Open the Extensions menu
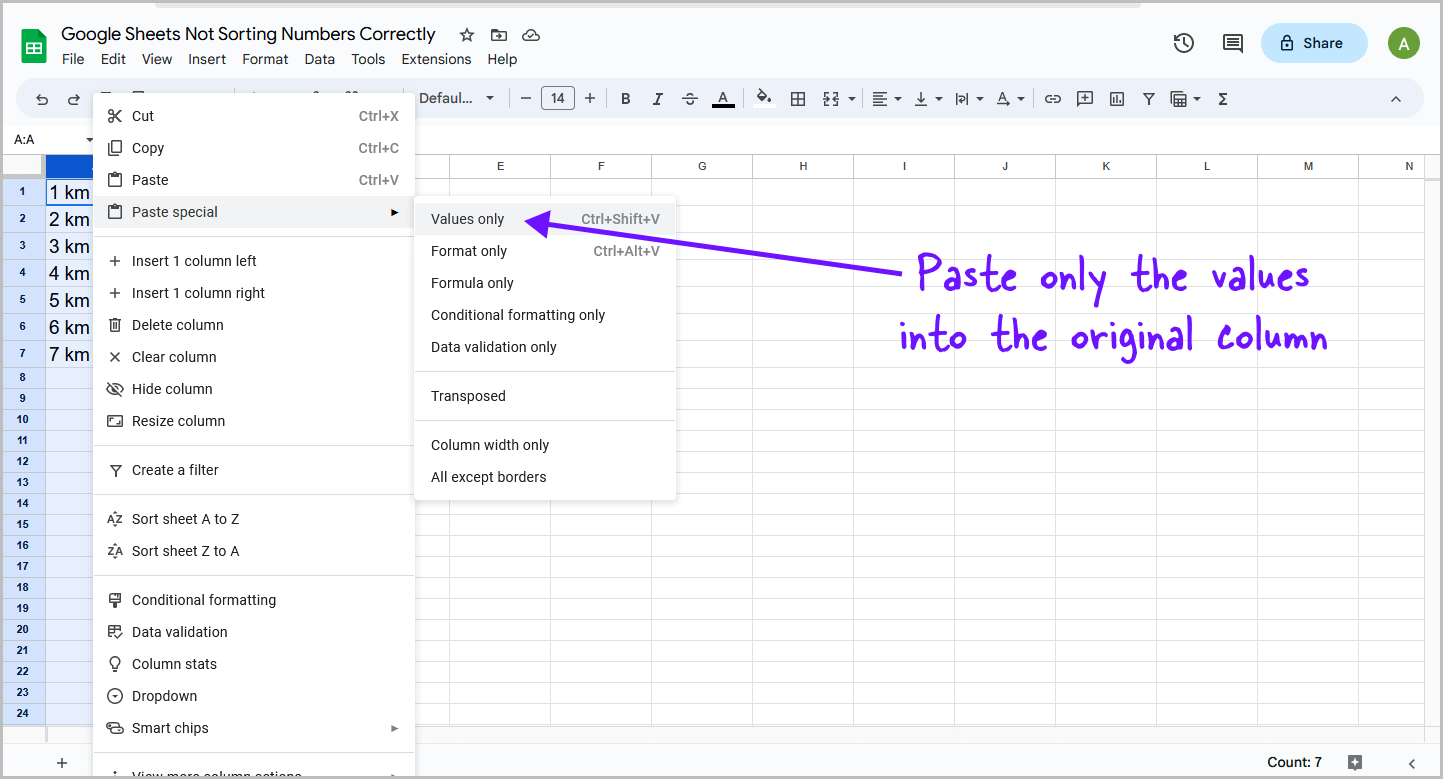This screenshot has height=779, width=1443. pyautogui.click(x=436, y=59)
